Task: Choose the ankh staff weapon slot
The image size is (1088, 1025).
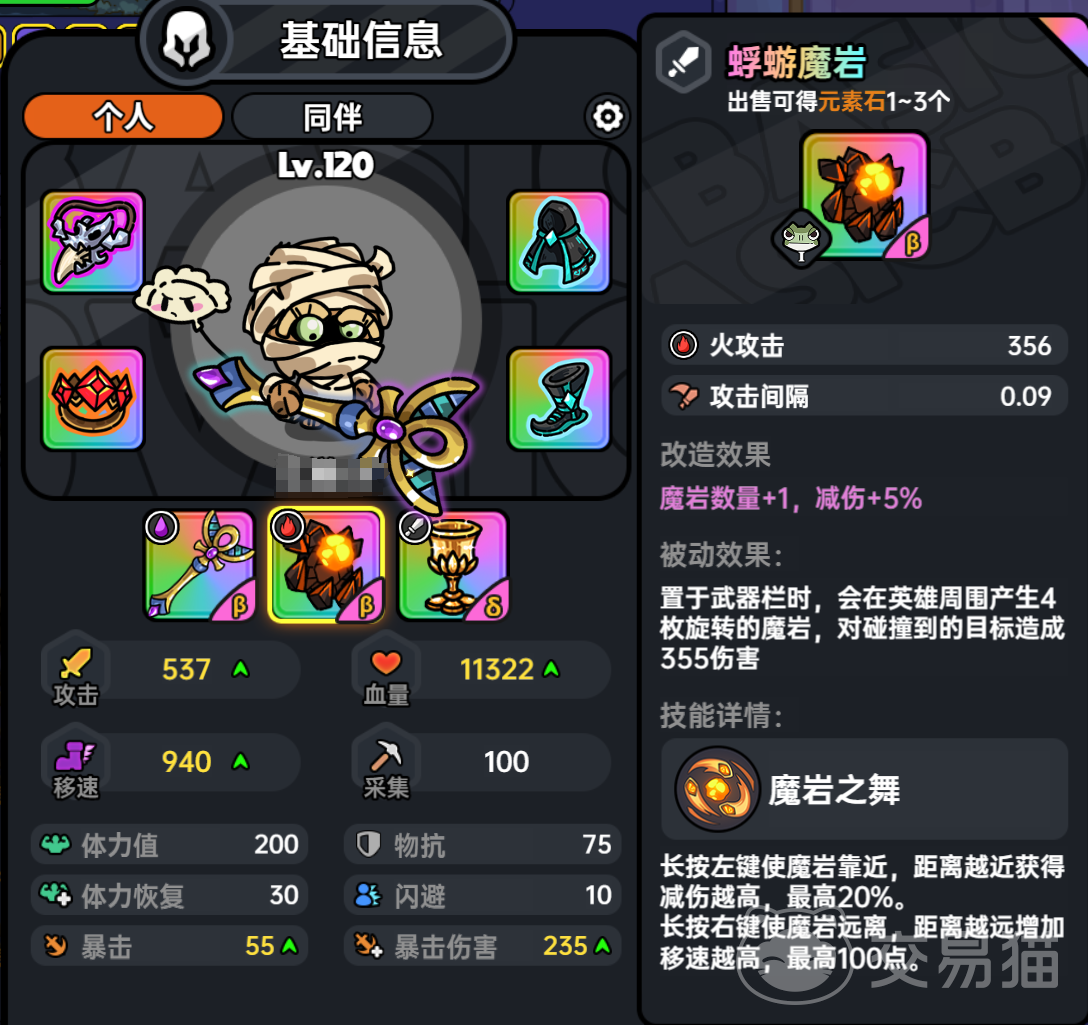Action: click(199, 565)
